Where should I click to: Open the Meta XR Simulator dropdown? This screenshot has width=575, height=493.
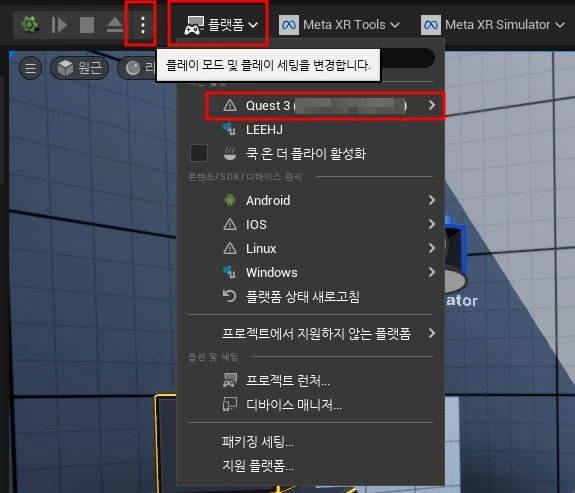point(492,25)
